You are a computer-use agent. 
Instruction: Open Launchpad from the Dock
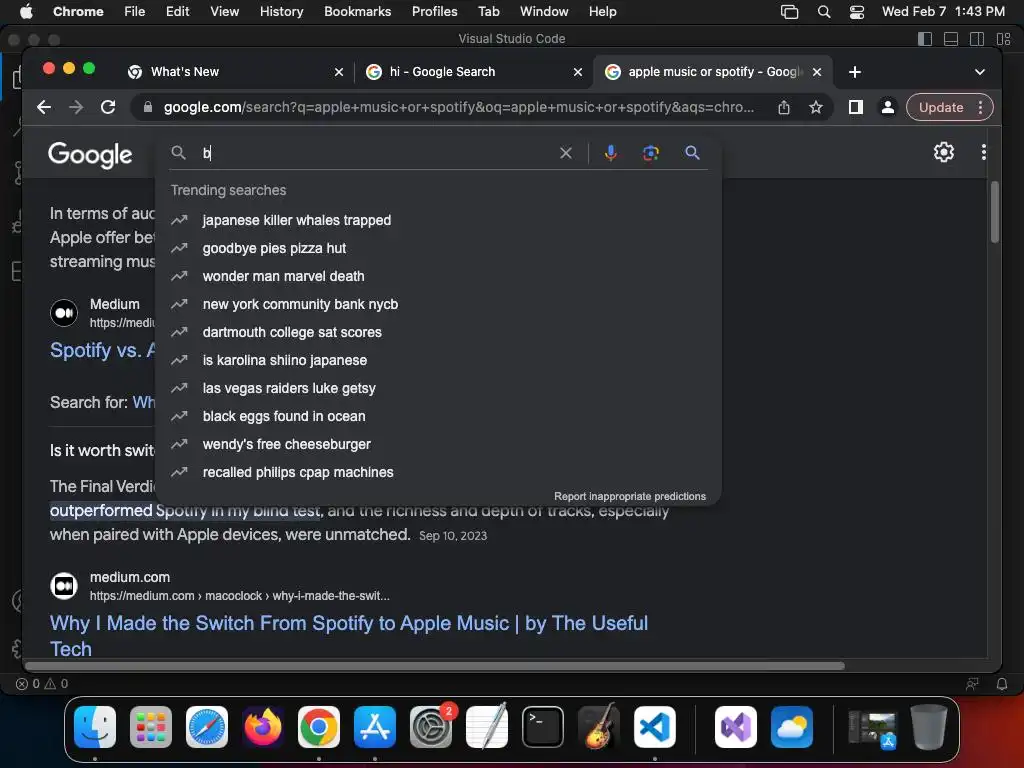151,727
